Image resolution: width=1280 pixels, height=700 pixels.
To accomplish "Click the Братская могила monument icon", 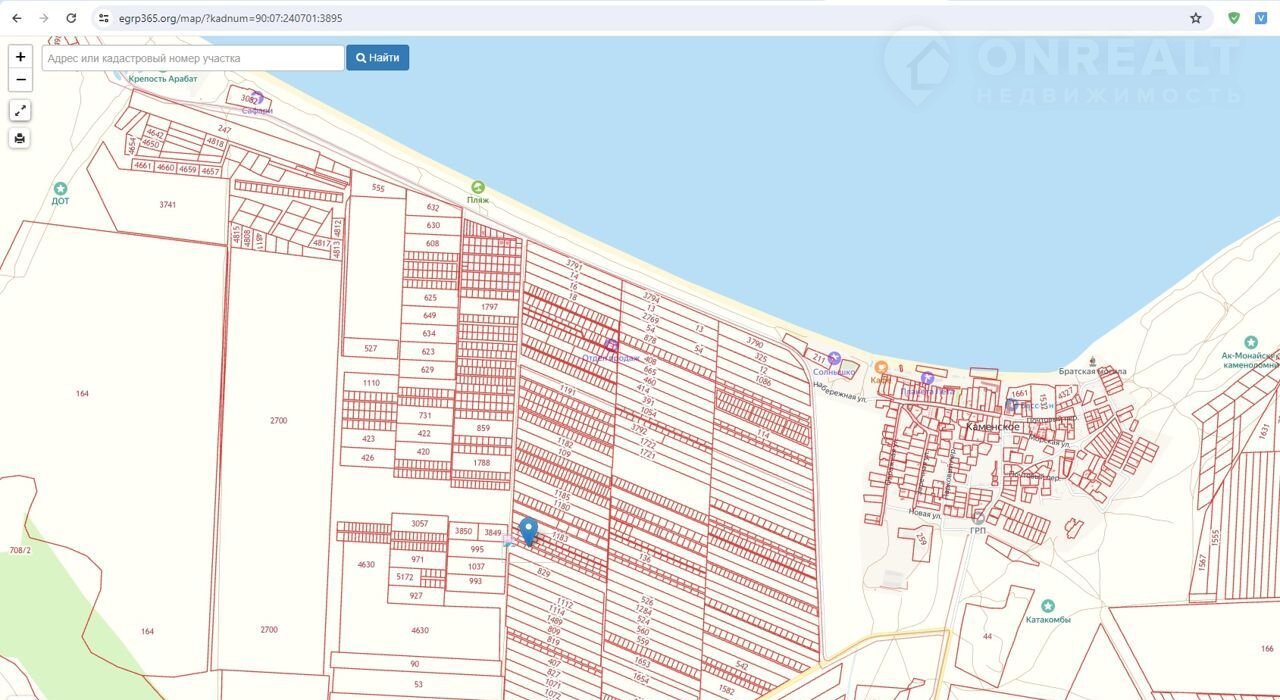I will click(1092, 361).
